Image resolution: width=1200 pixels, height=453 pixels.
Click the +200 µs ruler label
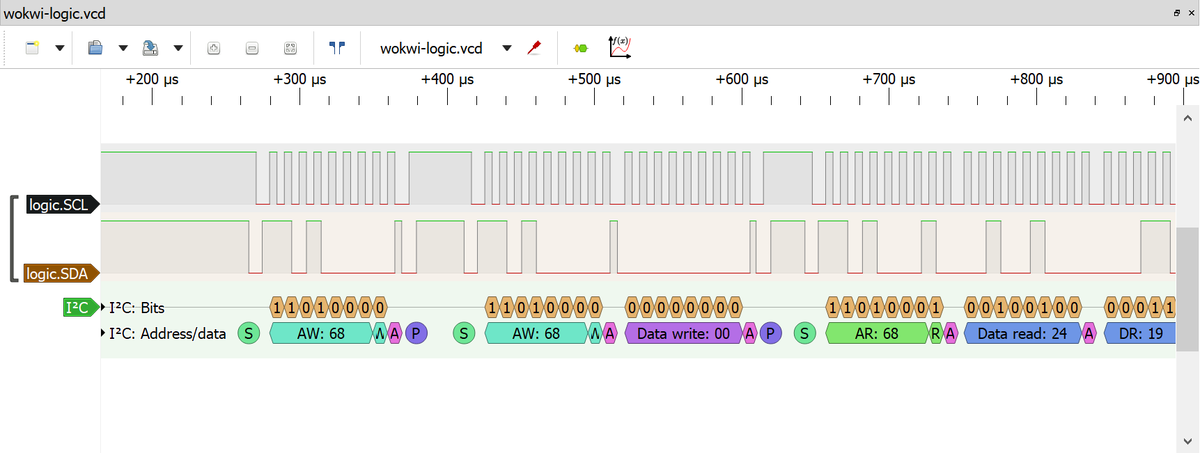click(x=152, y=79)
